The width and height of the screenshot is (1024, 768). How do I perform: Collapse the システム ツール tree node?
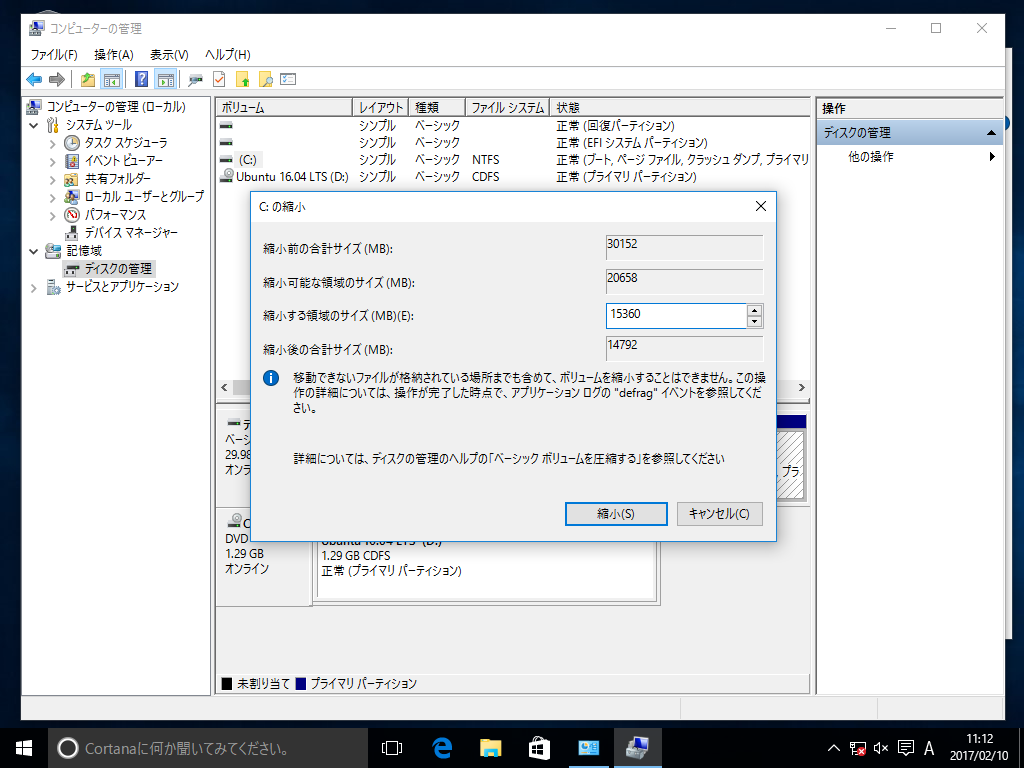34,125
